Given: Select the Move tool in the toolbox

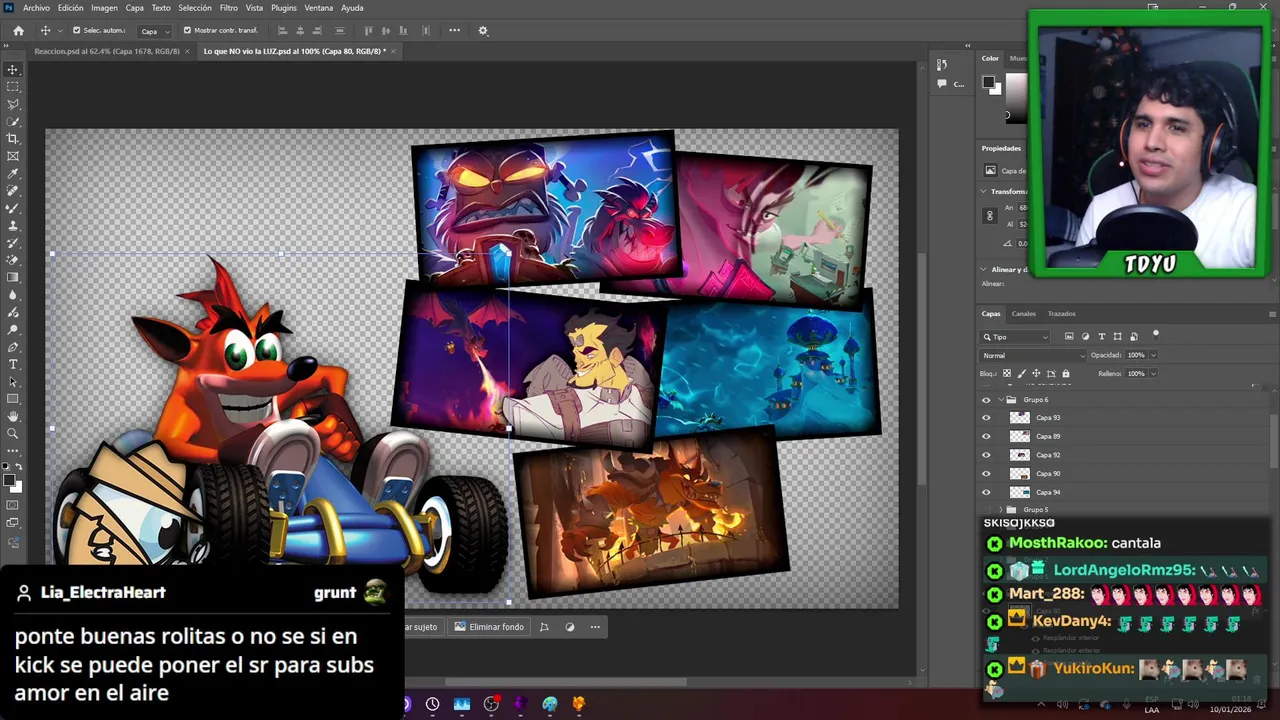Looking at the screenshot, I should 13,70.
